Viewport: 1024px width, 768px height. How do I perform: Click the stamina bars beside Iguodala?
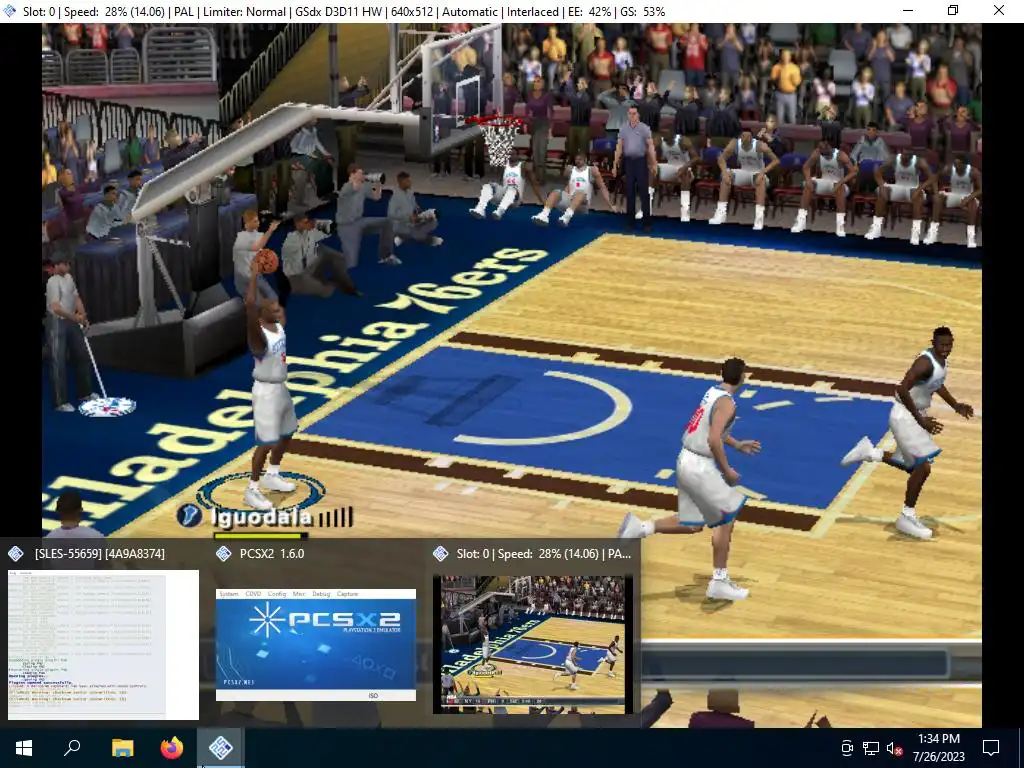(336, 518)
